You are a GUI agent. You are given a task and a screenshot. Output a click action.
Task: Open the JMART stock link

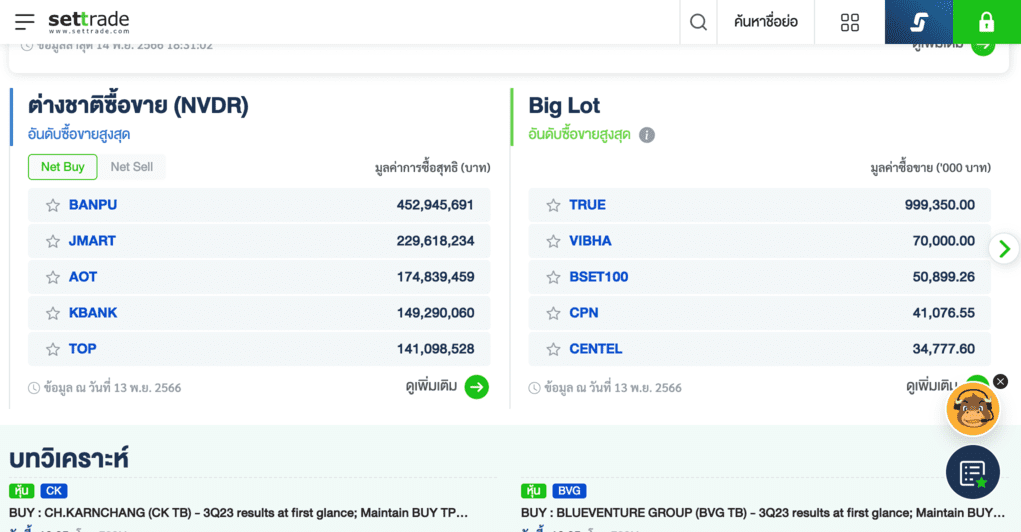[92, 241]
